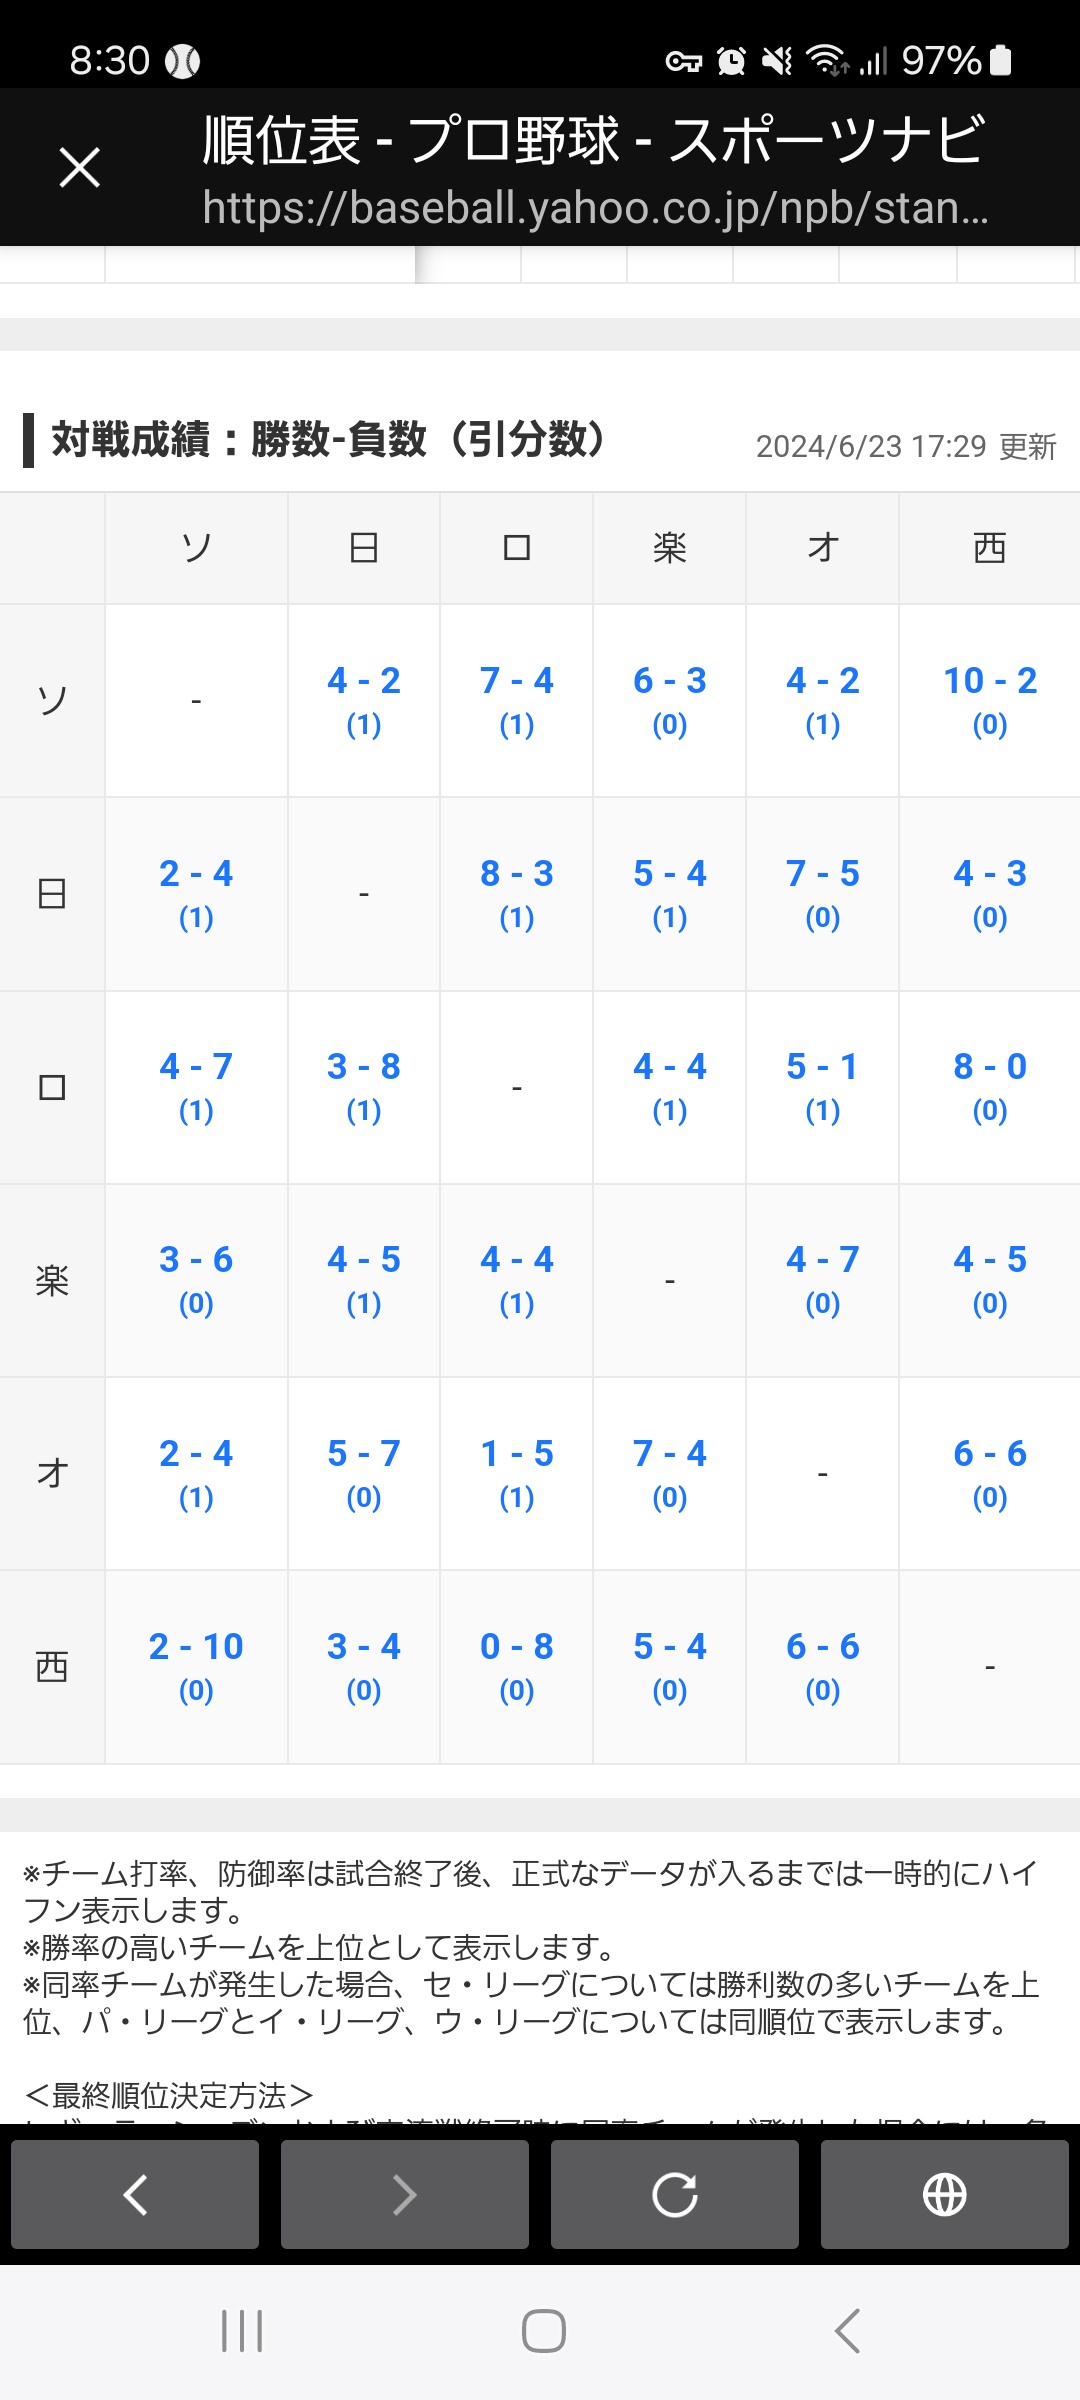The width and height of the screenshot is (1080, 2400).
Task: Open the 8 - 0 head-to-head result
Action: tap(990, 1067)
